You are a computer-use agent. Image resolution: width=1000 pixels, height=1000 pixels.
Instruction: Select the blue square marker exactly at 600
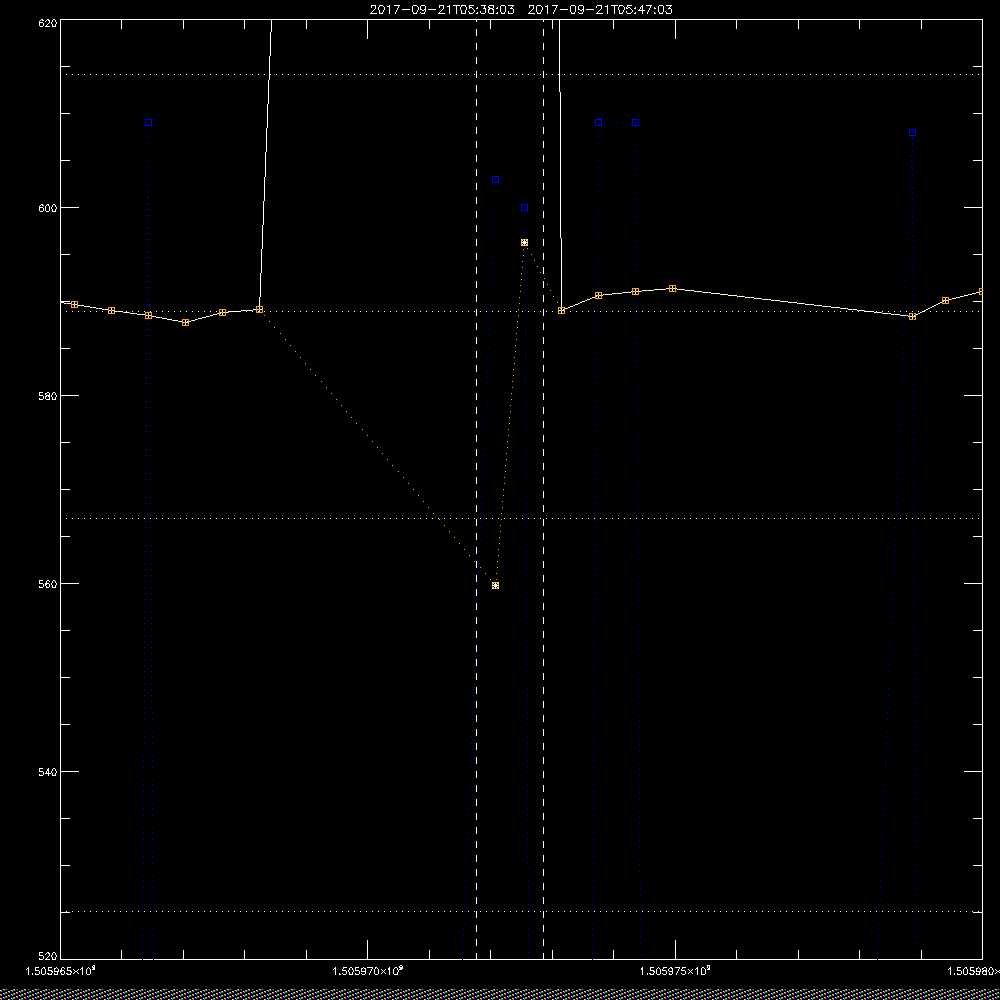(x=524, y=207)
